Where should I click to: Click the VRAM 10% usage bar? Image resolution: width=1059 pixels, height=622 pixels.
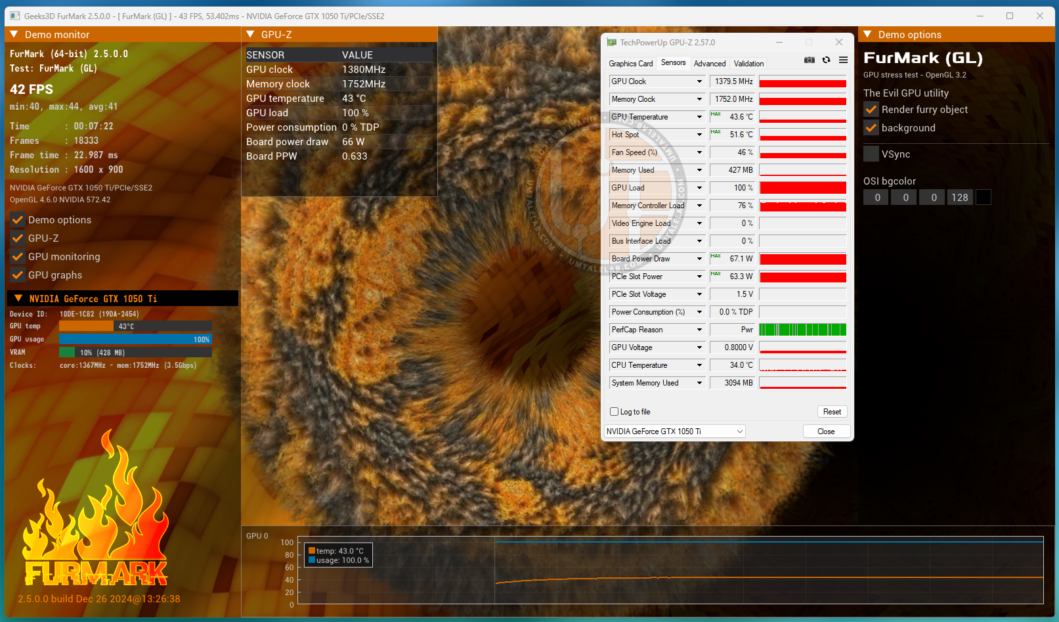[135, 352]
